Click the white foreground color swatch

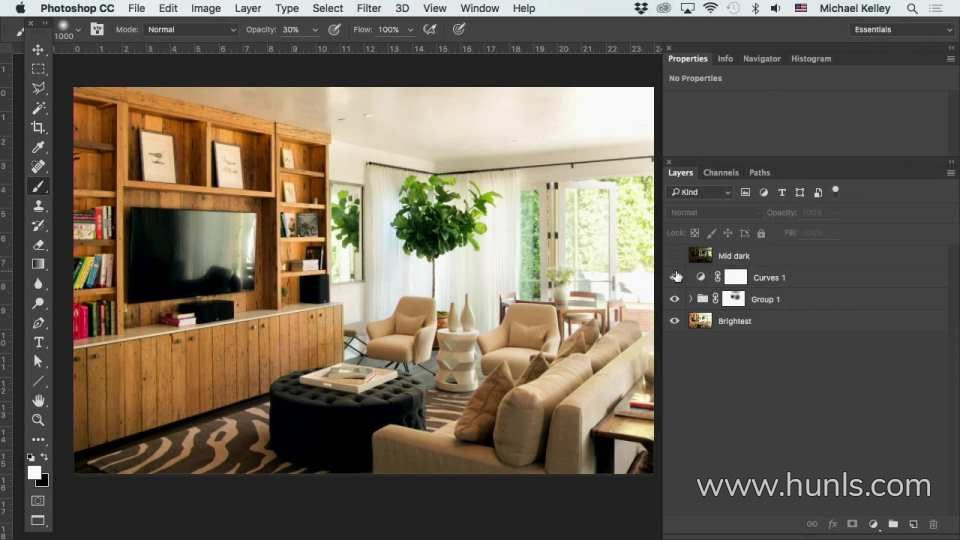34,473
